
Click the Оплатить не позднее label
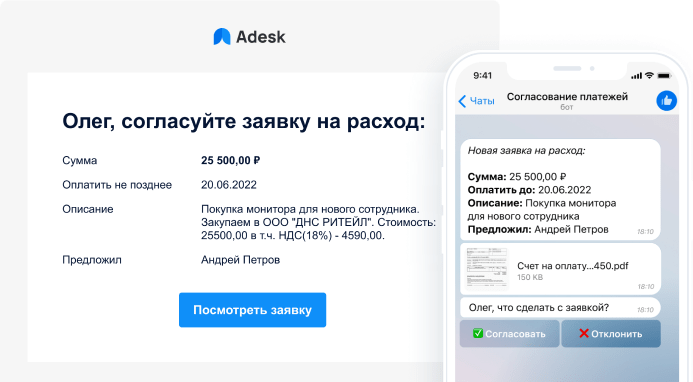[x=117, y=185]
